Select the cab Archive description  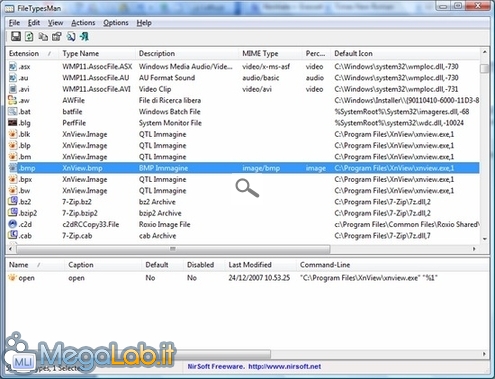pyautogui.click(x=157, y=236)
